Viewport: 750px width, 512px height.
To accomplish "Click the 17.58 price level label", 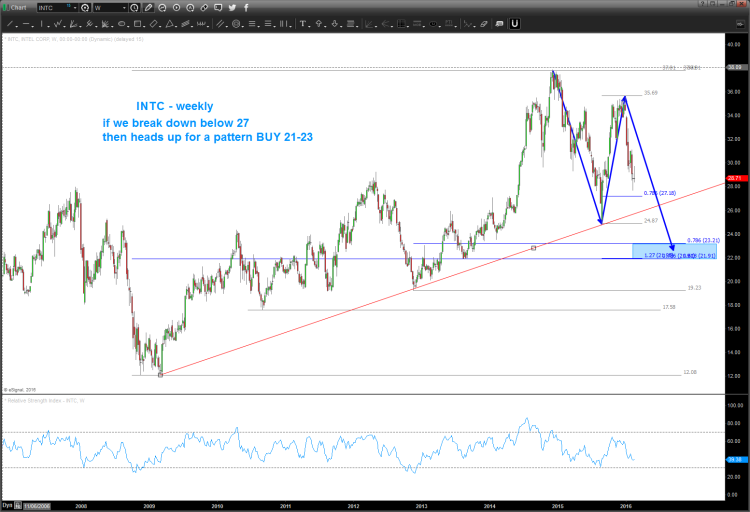I will coord(669,307).
